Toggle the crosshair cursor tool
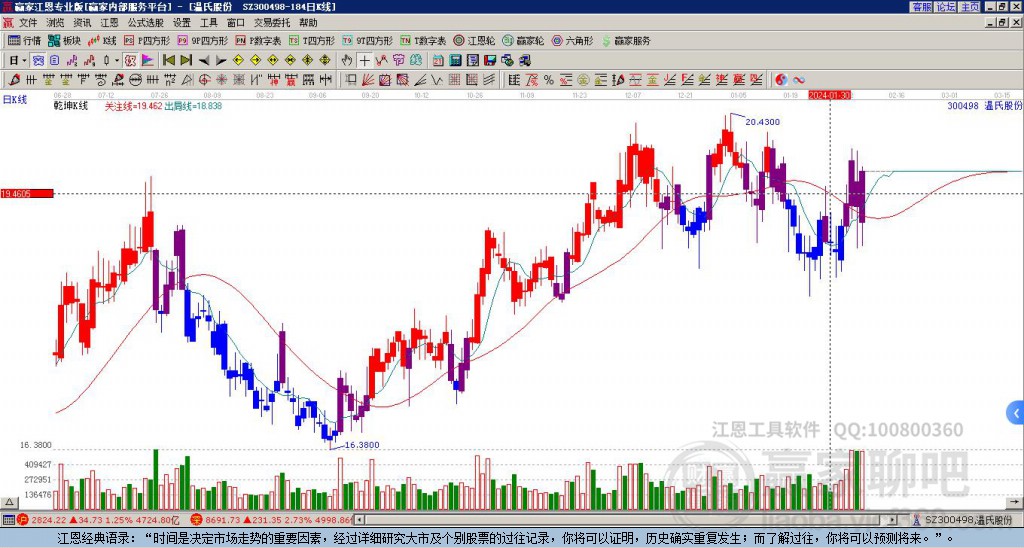The width and height of the screenshot is (1024, 548). [x=364, y=61]
